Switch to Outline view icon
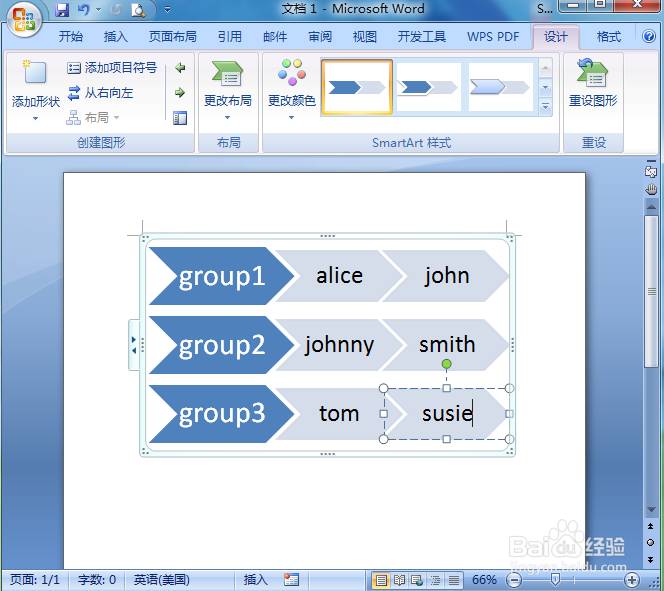The height and width of the screenshot is (591, 664). click(435, 580)
